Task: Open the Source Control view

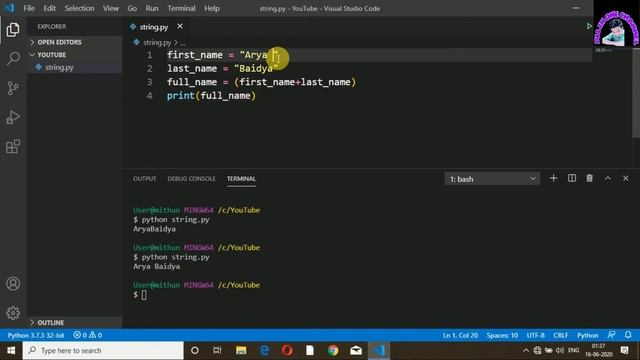Action: pos(13,88)
